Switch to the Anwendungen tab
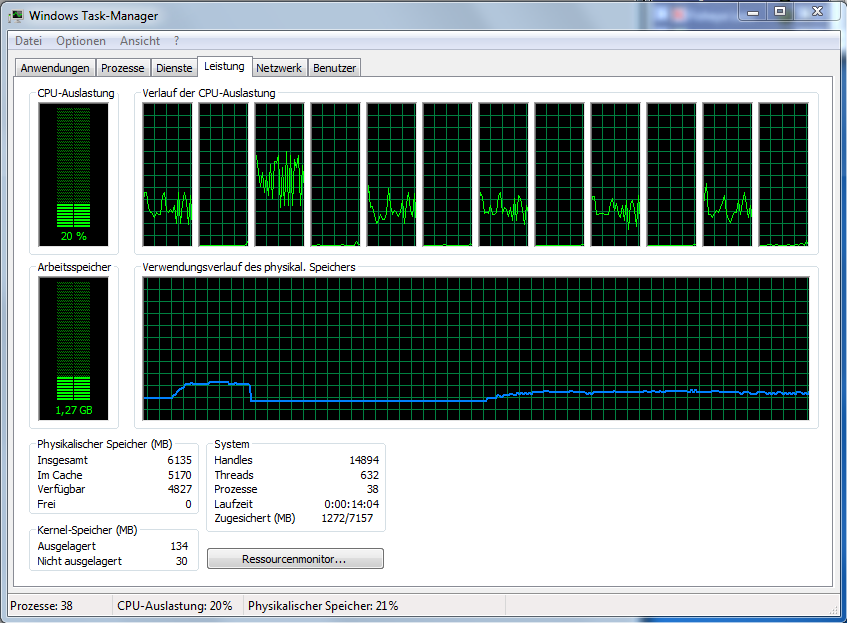Screen dimensions: 847x623 [56, 68]
